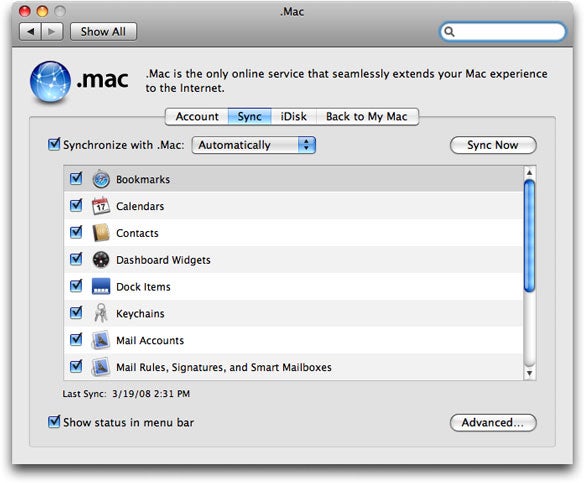
Task: Disable Synchronize with .Mac checkbox
Action: point(54,144)
